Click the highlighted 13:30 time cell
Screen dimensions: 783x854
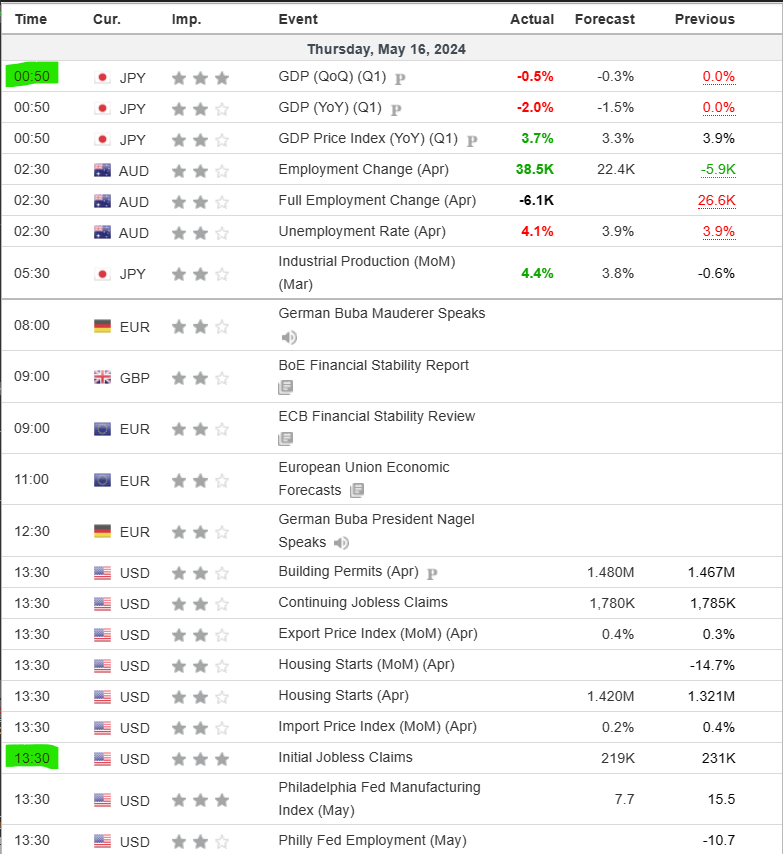tap(32, 758)
